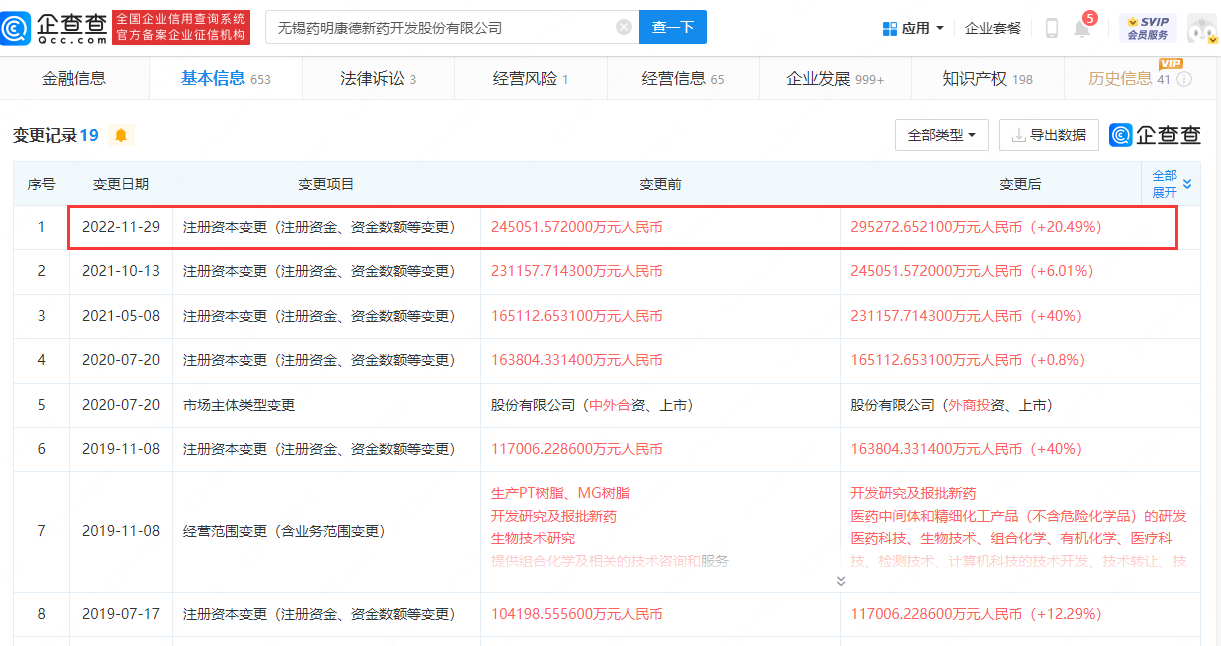Screen dimensions: 1221x646
Task: Click value 117006.228600万元人民币（+12.29%）
Action: [x=979, y=614]
